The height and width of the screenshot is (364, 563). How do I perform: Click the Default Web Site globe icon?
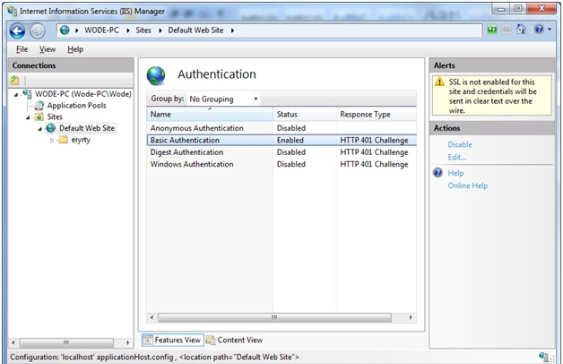click(x=51, y=128)
